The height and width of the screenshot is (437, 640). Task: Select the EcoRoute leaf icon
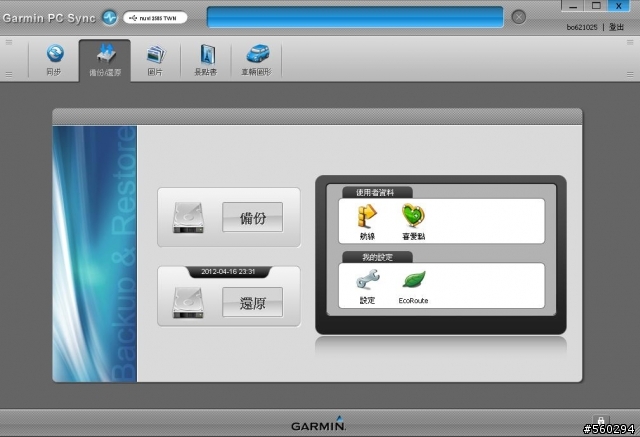pyautogui.click(x=413, y=286)
